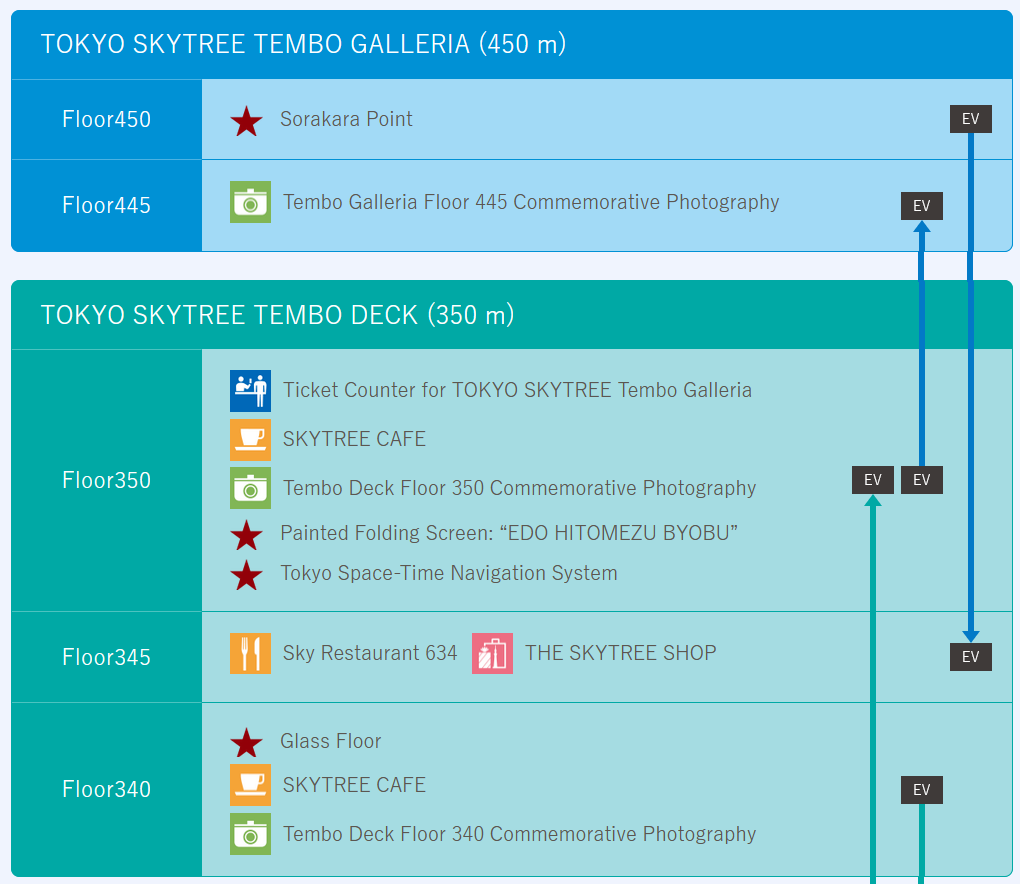Viewport: 1020px width, 884px height.
Task: Select SKYTREE CAFE text on Floor340
Action: pos(354,785)
